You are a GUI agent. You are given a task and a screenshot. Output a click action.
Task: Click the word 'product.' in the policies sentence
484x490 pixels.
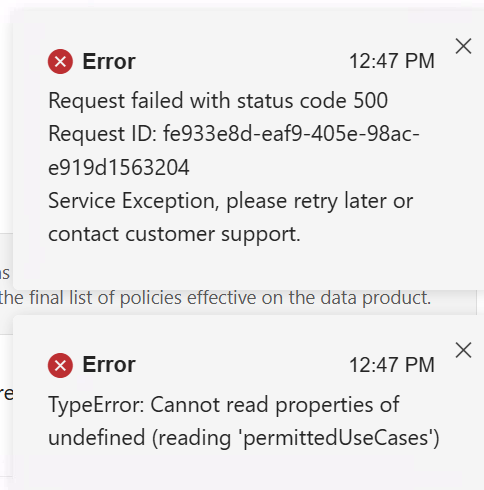(397, 298)
